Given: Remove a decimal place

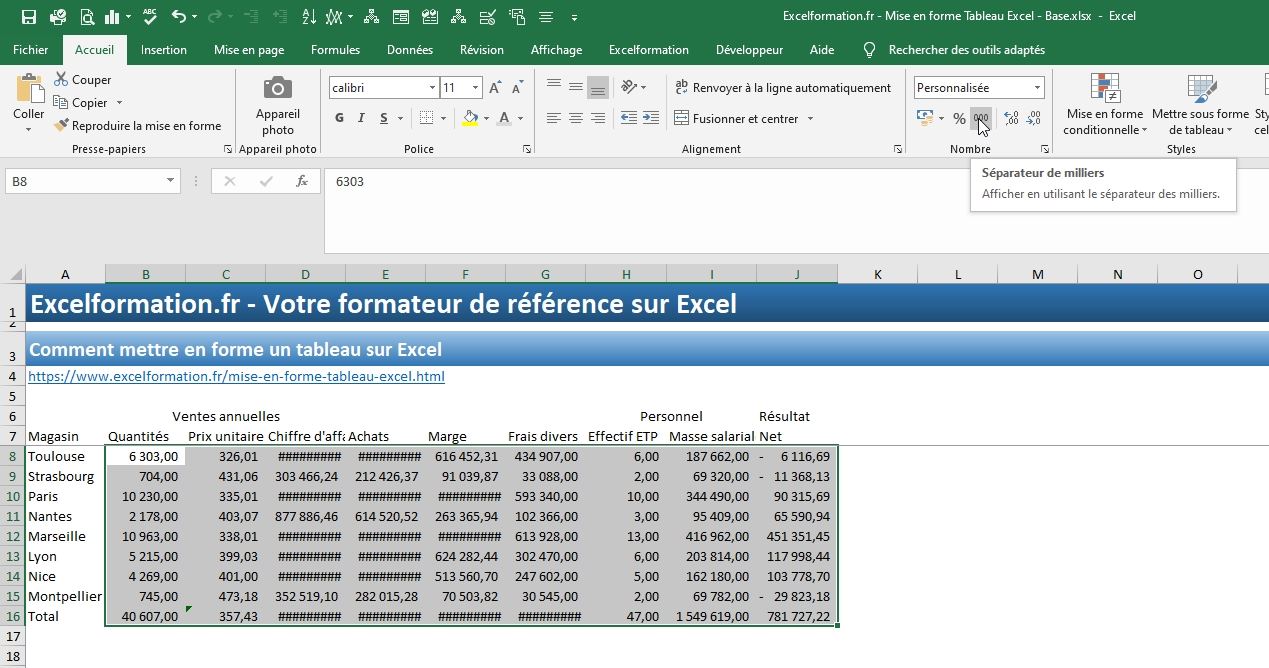Looking at the screenshot, I should click(1033, 118).
